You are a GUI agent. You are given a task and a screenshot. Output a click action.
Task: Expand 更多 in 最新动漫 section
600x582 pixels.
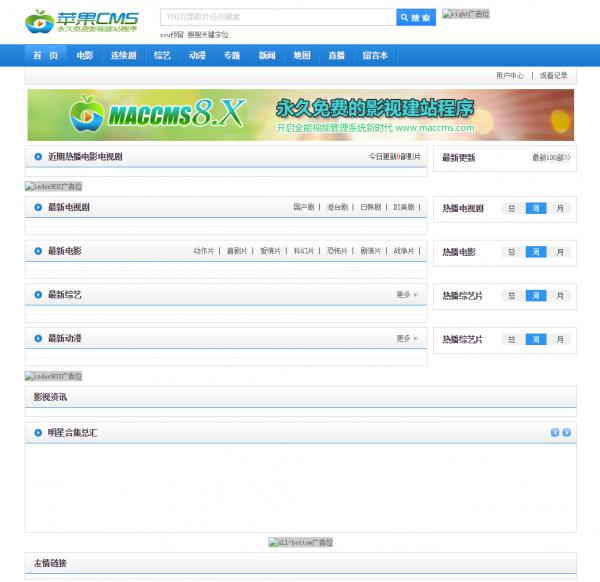406,339
